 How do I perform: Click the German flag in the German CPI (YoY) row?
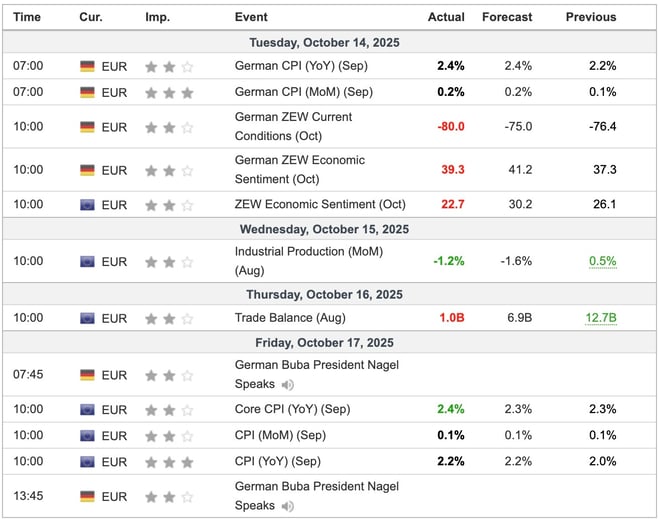[89, 66]
